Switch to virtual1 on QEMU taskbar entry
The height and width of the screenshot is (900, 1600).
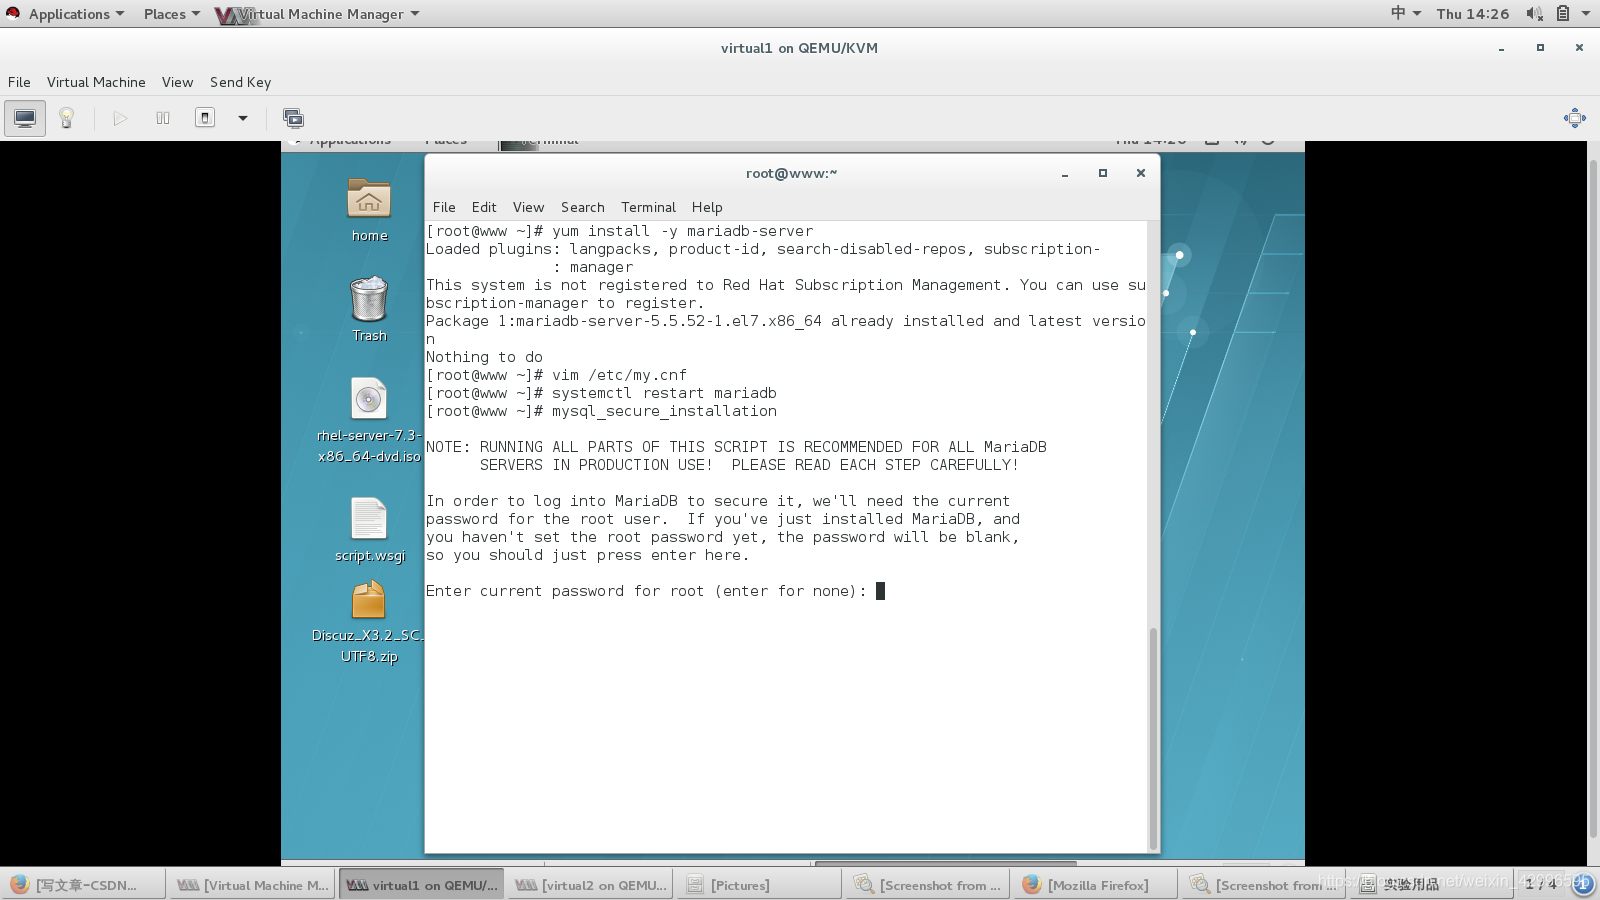421,885
